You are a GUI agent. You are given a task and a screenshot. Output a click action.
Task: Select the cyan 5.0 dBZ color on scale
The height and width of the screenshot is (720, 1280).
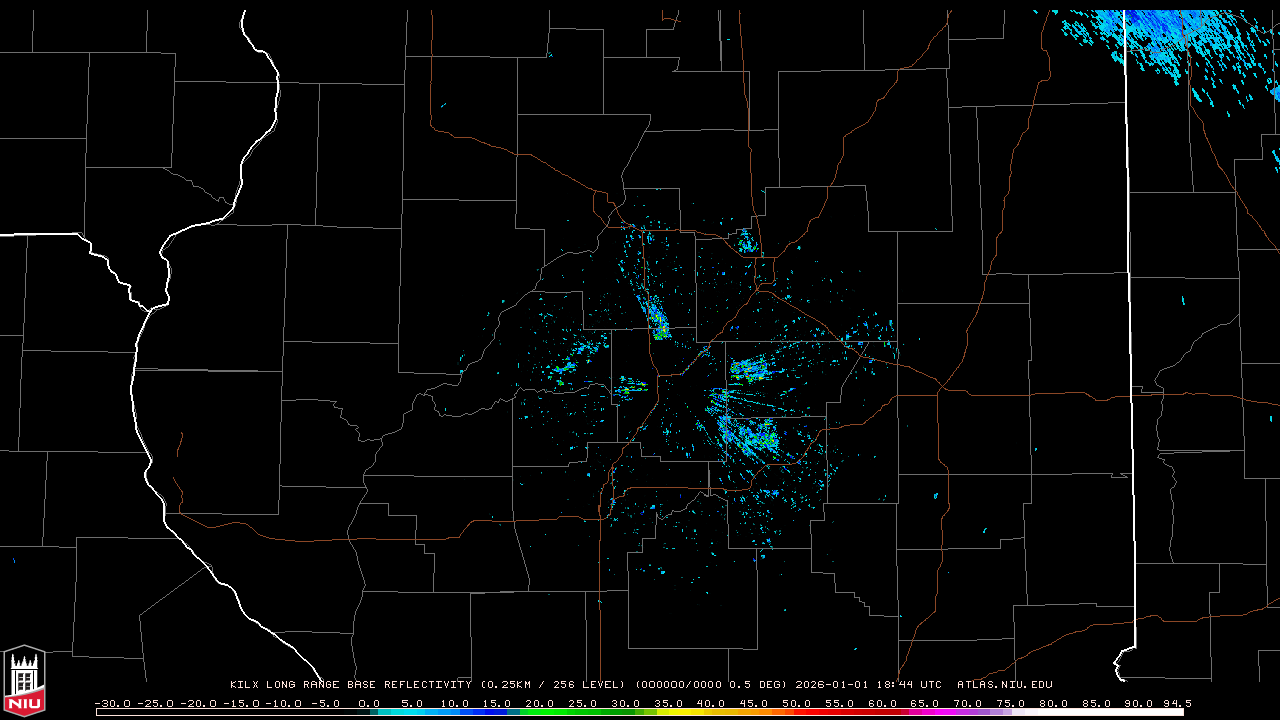point(412,712)
